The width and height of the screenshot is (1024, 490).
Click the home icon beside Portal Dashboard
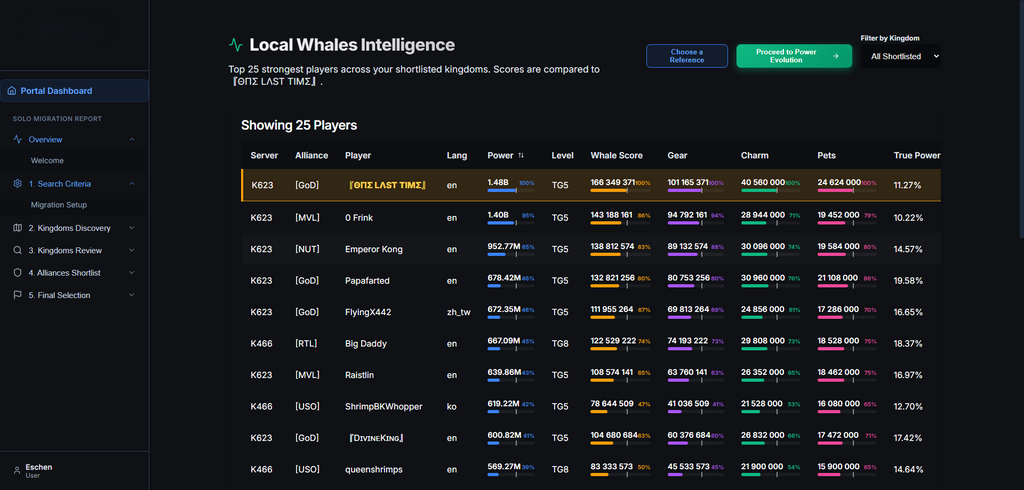pos(11,91)
